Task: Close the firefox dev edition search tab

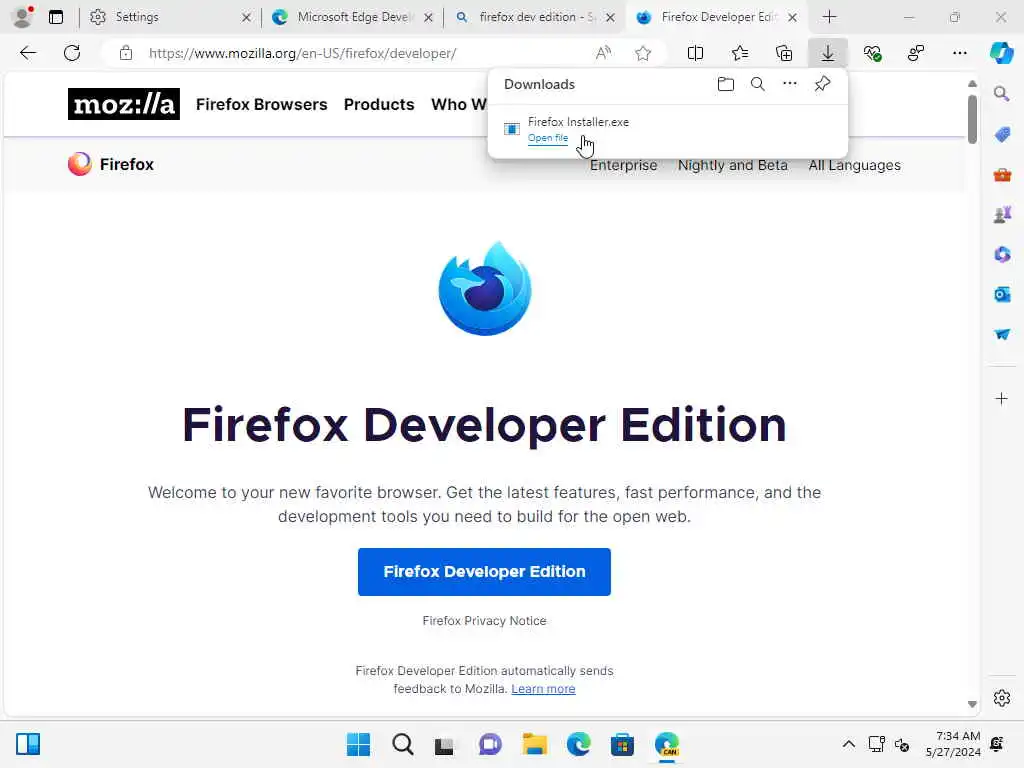Action: coord(610,18)
